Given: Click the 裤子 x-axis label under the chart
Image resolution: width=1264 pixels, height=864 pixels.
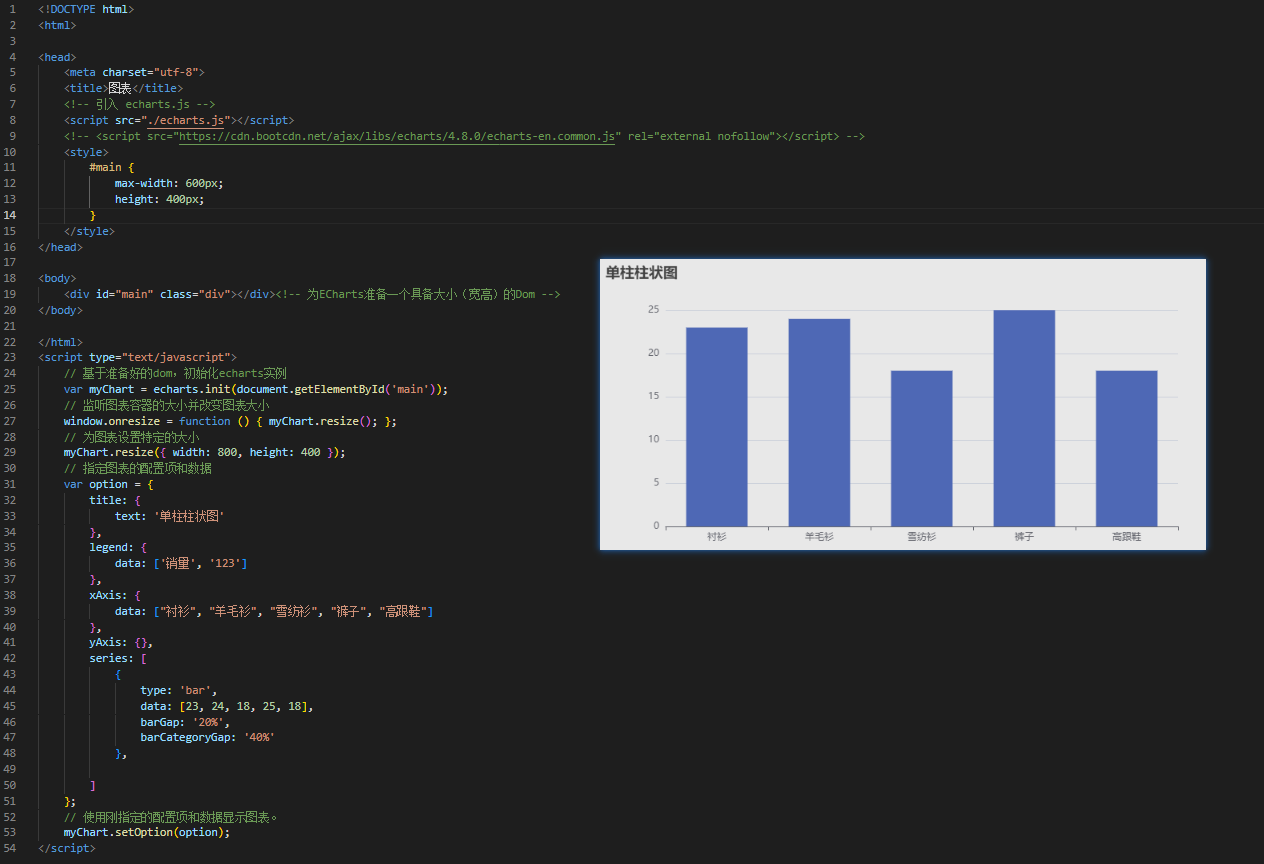Looking at the screenshot, I should click(1024, 537).
